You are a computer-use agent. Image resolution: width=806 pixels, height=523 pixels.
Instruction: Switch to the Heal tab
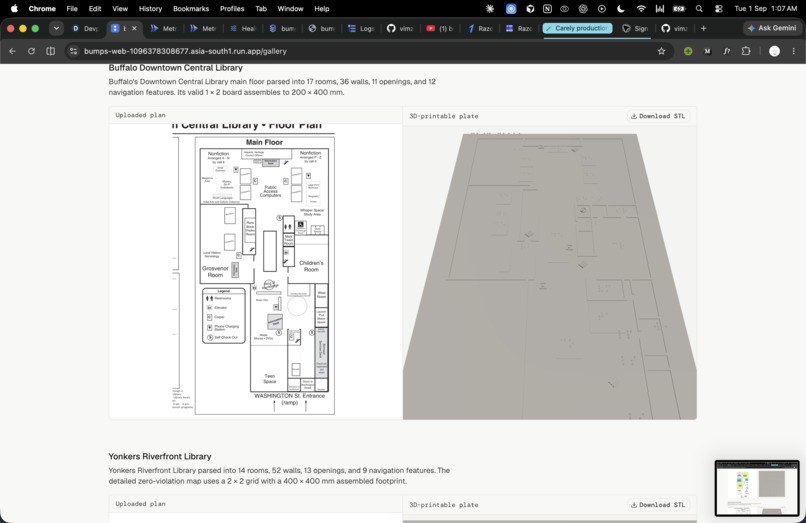click(243, 28)
